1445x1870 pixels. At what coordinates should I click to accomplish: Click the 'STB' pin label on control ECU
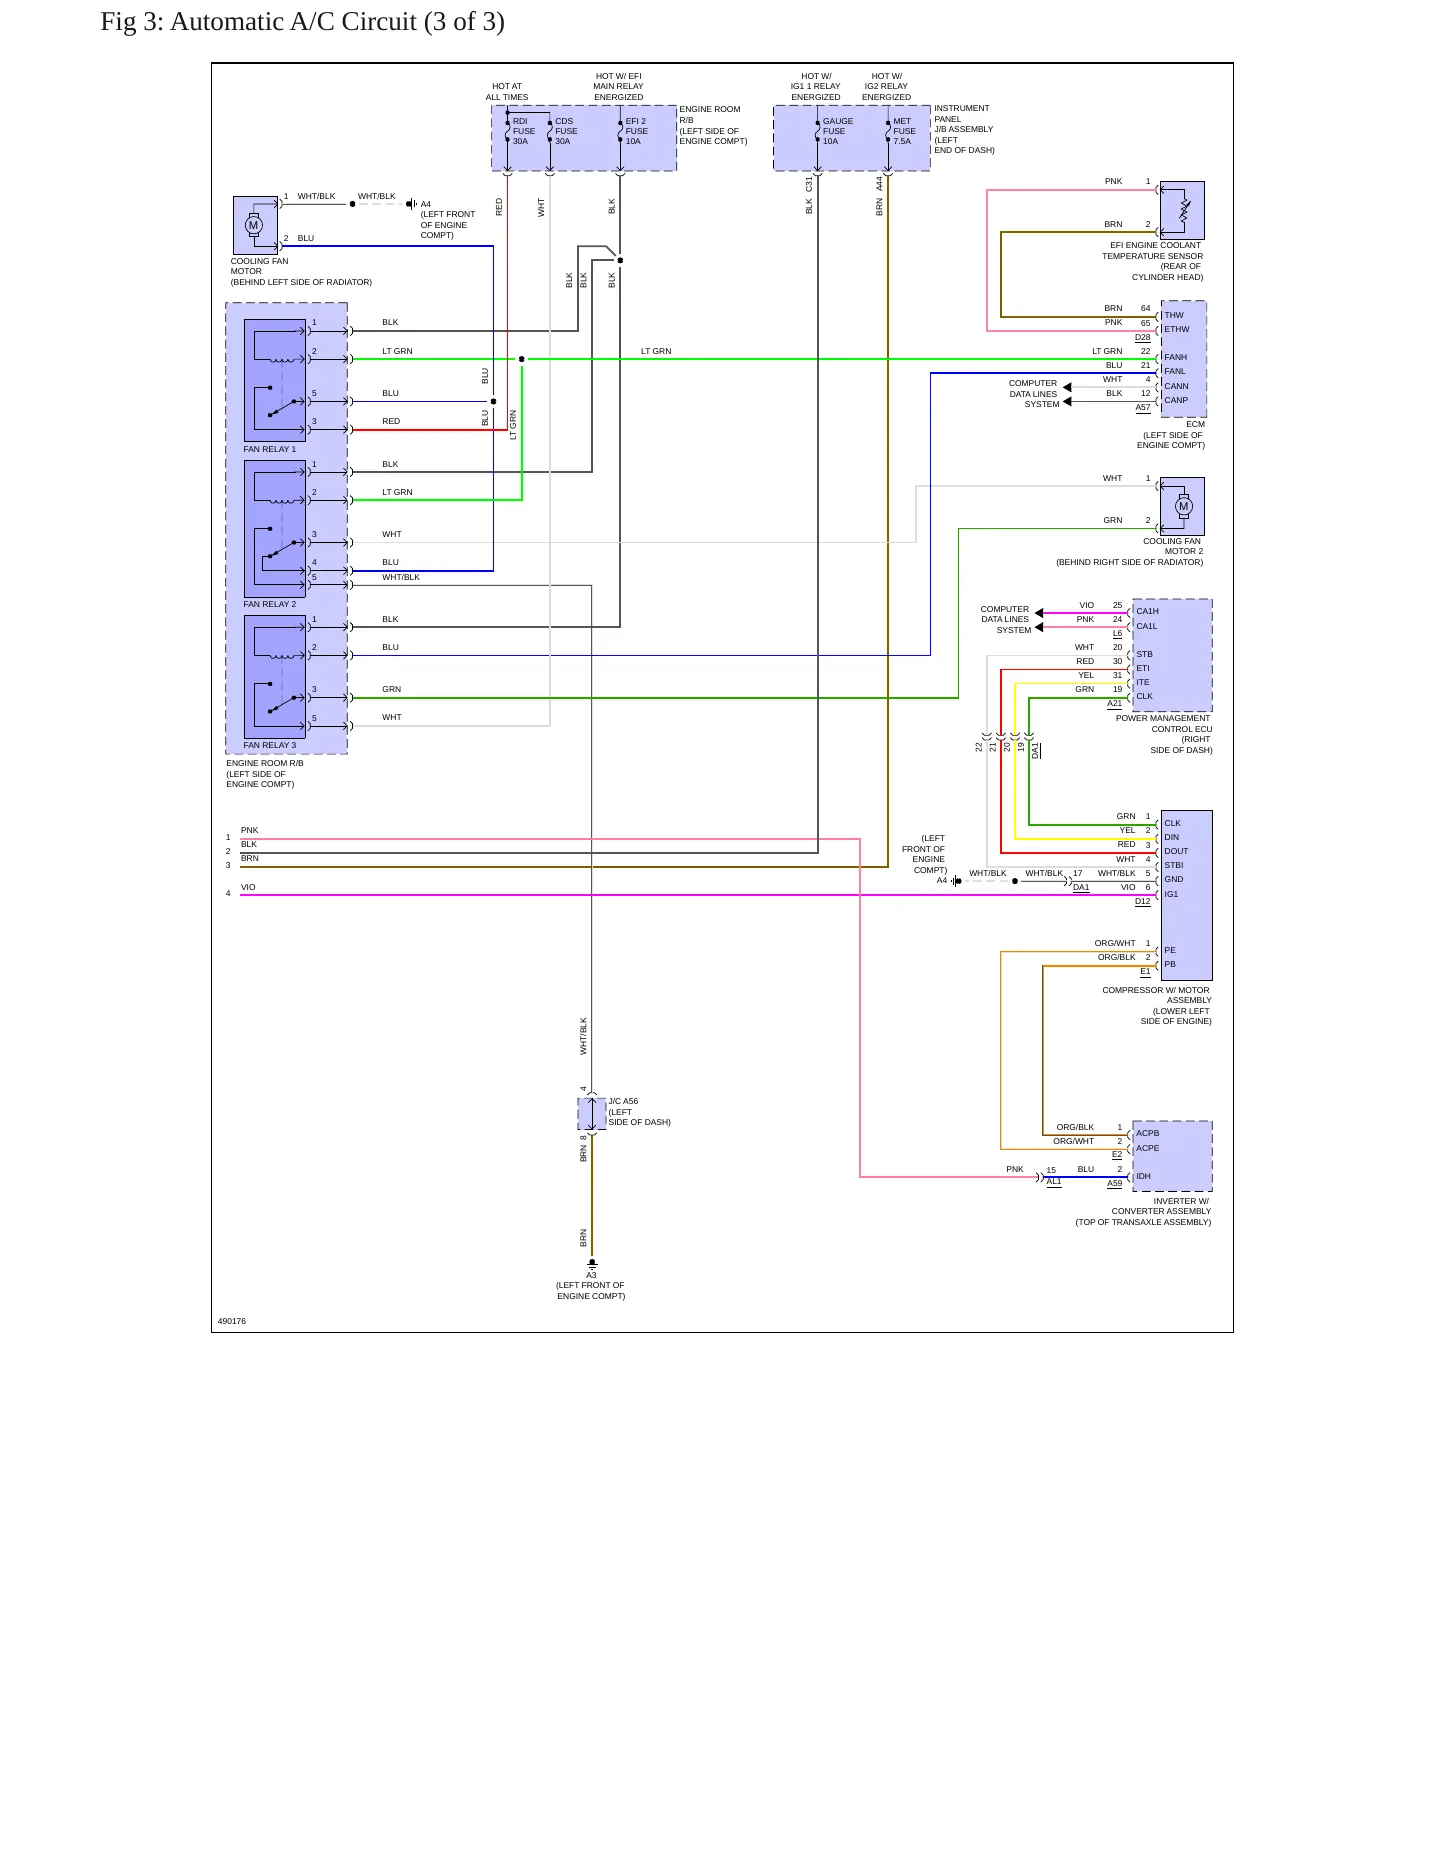(1145, 654)
